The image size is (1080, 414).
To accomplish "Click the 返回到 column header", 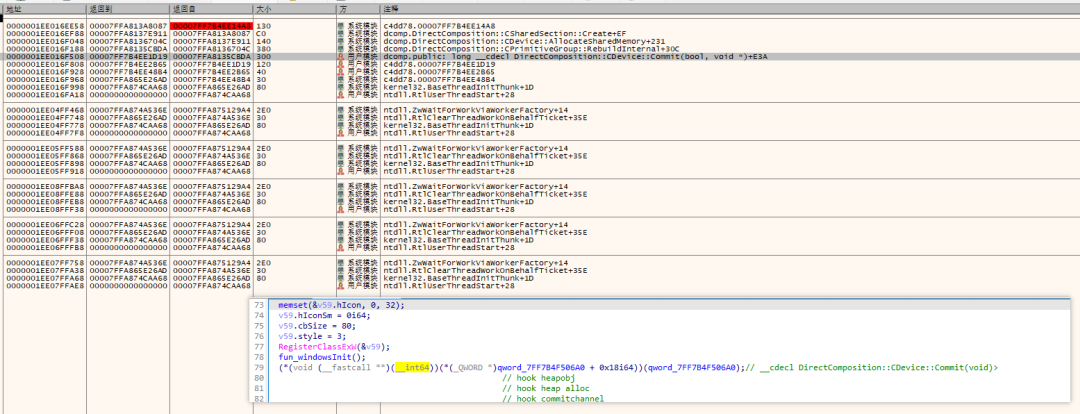I will [127, 10].
